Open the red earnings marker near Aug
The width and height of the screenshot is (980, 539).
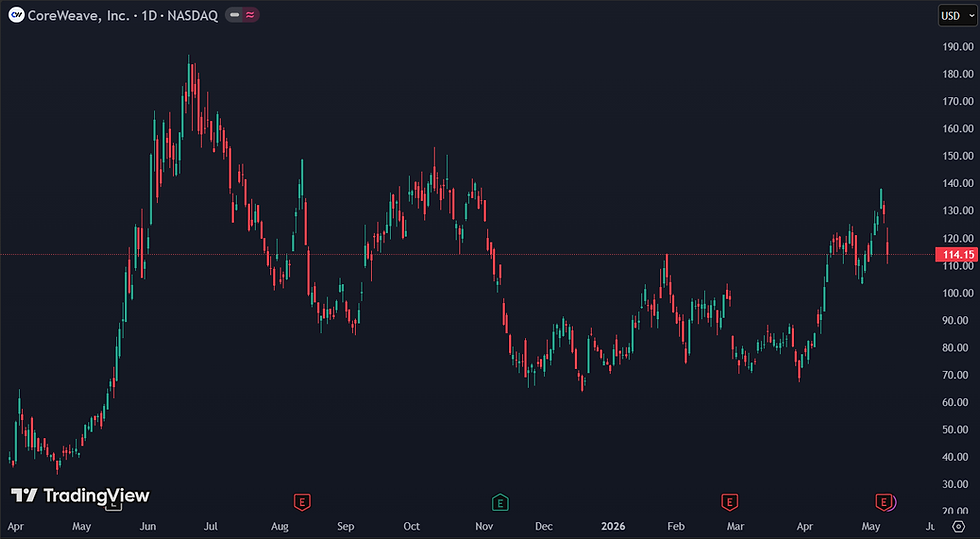point(302,502)
